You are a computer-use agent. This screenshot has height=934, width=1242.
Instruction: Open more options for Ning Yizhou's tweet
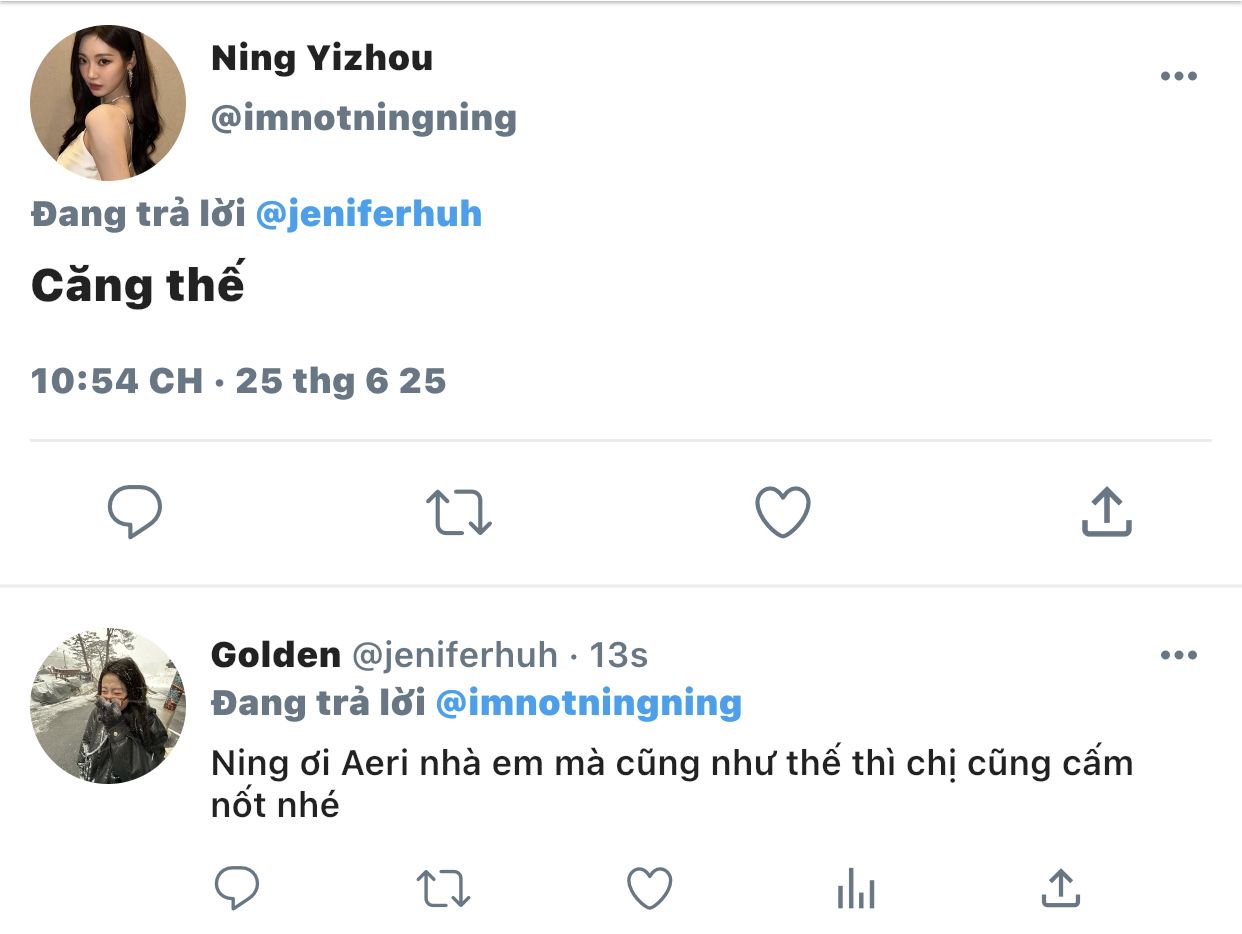pos(1179,77)
